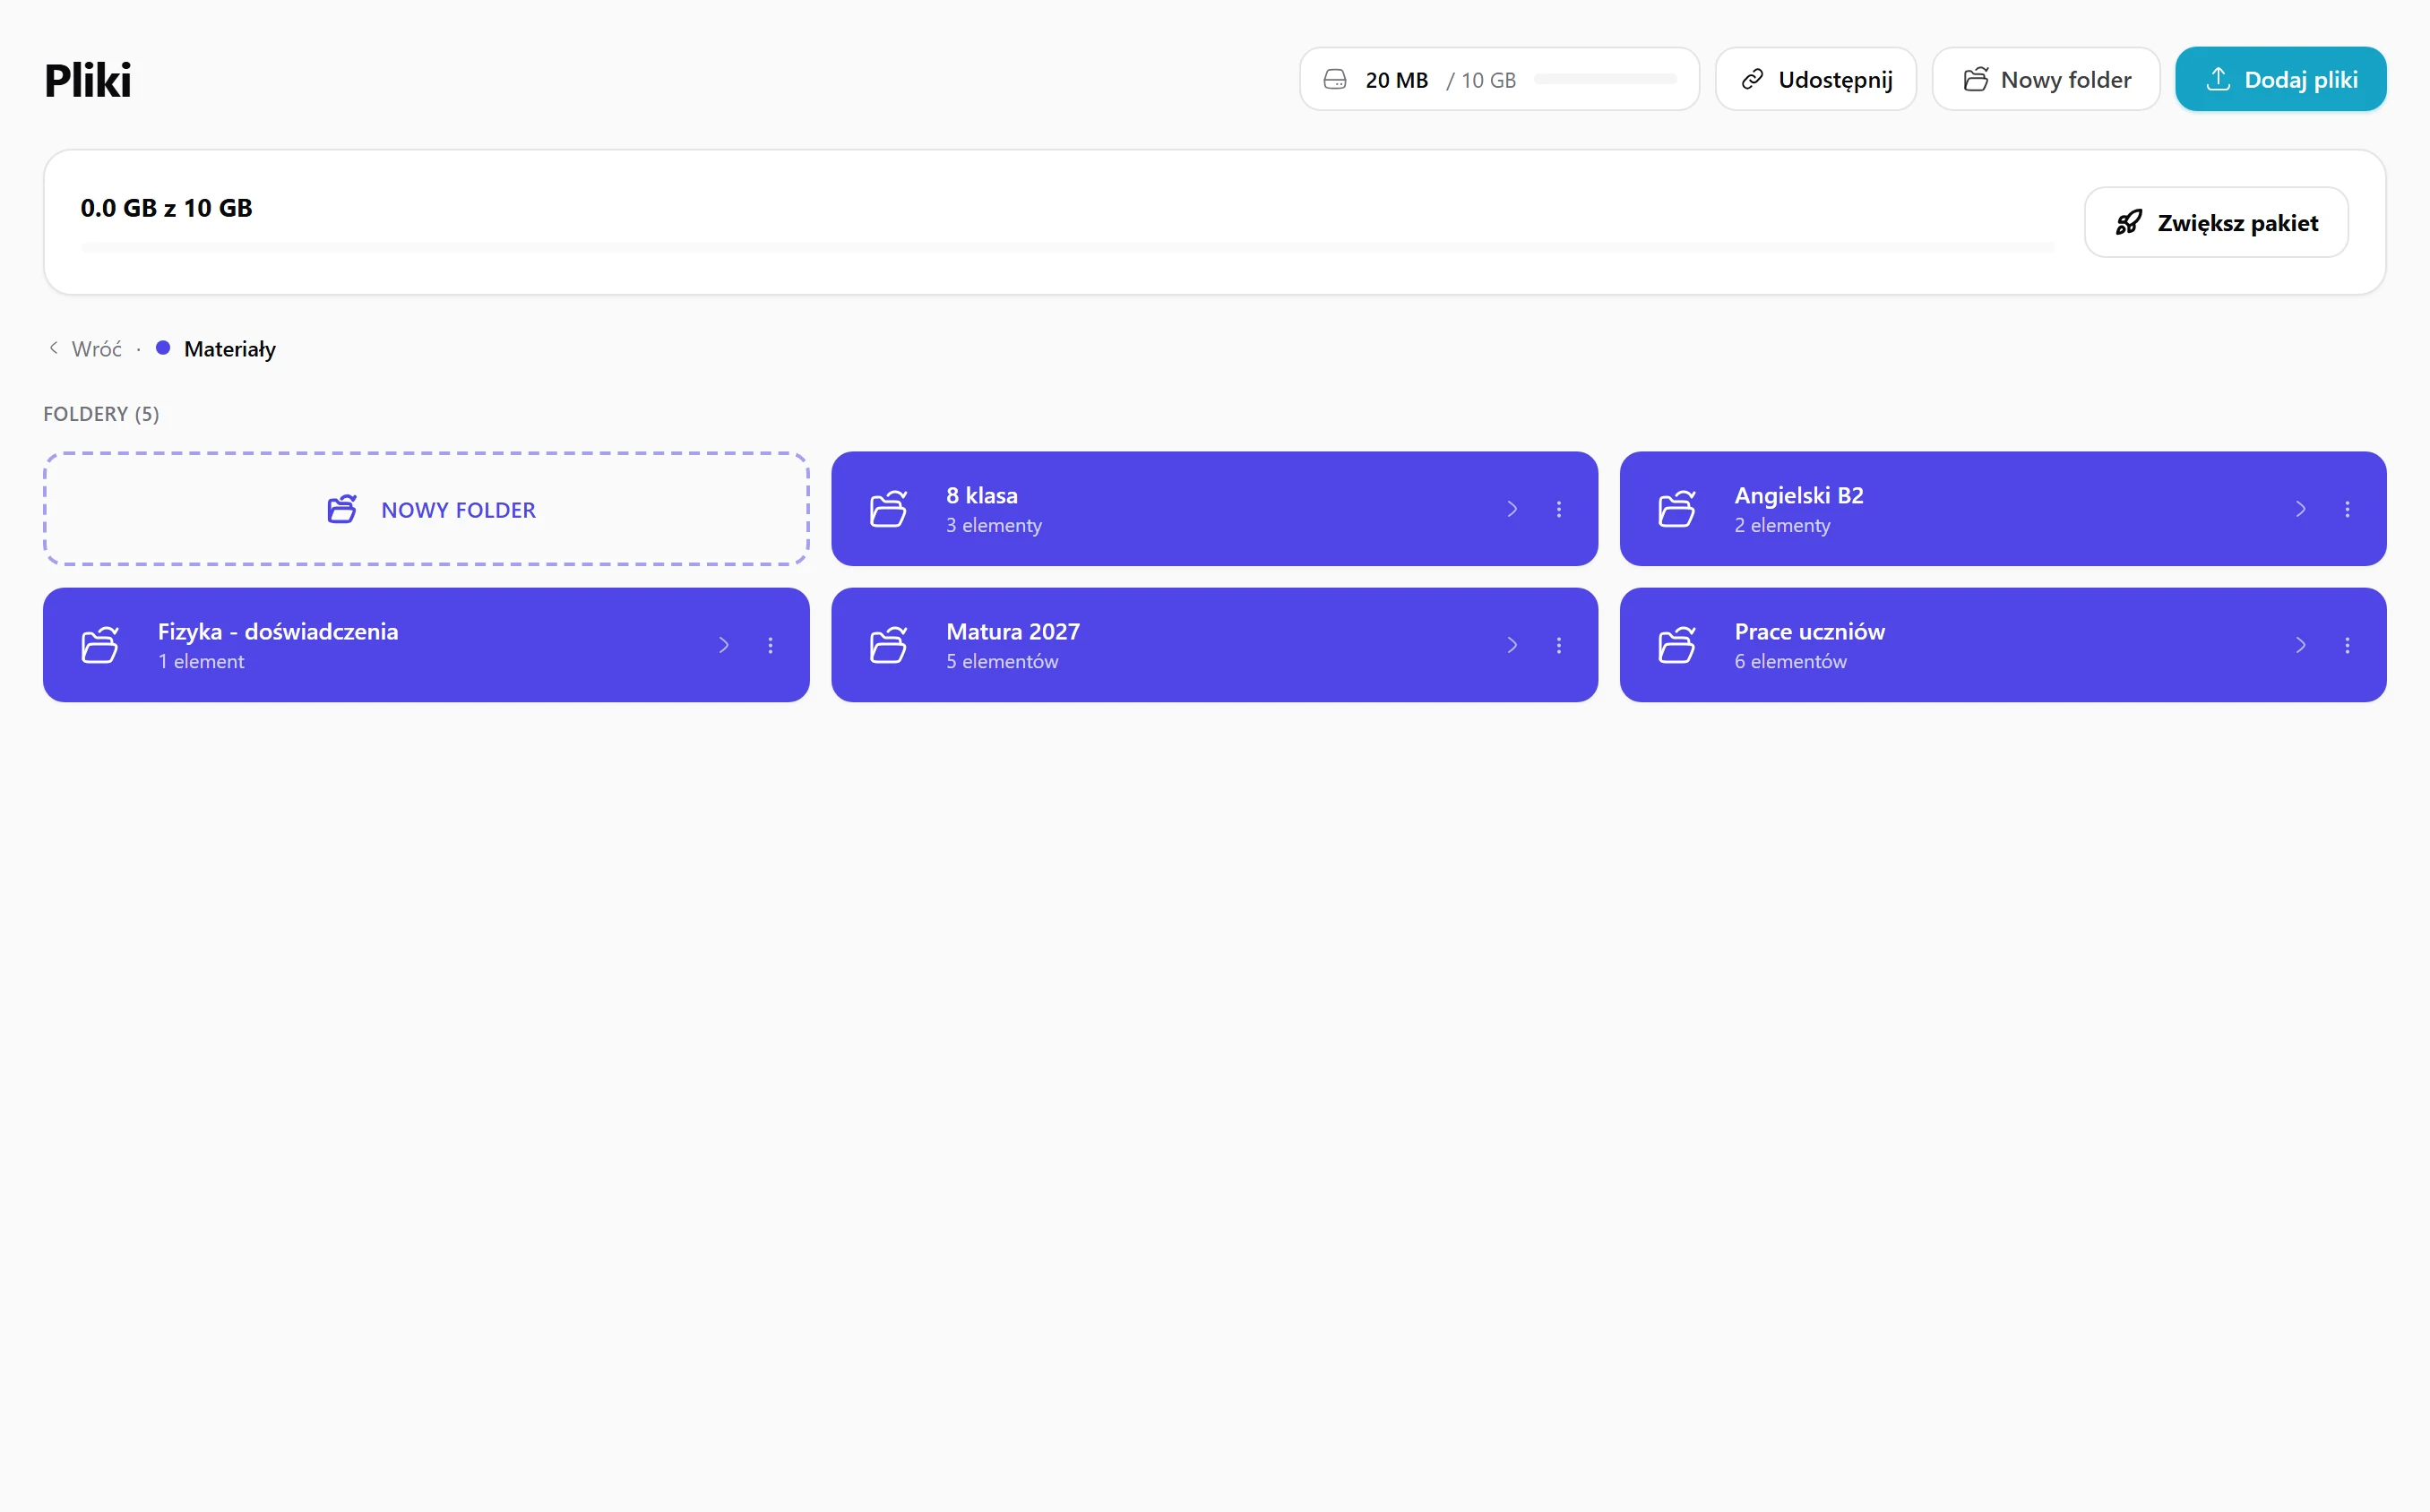
Task: Click the back chevron before Wróć
Action: pyautogui.click(x=53, y=348)
